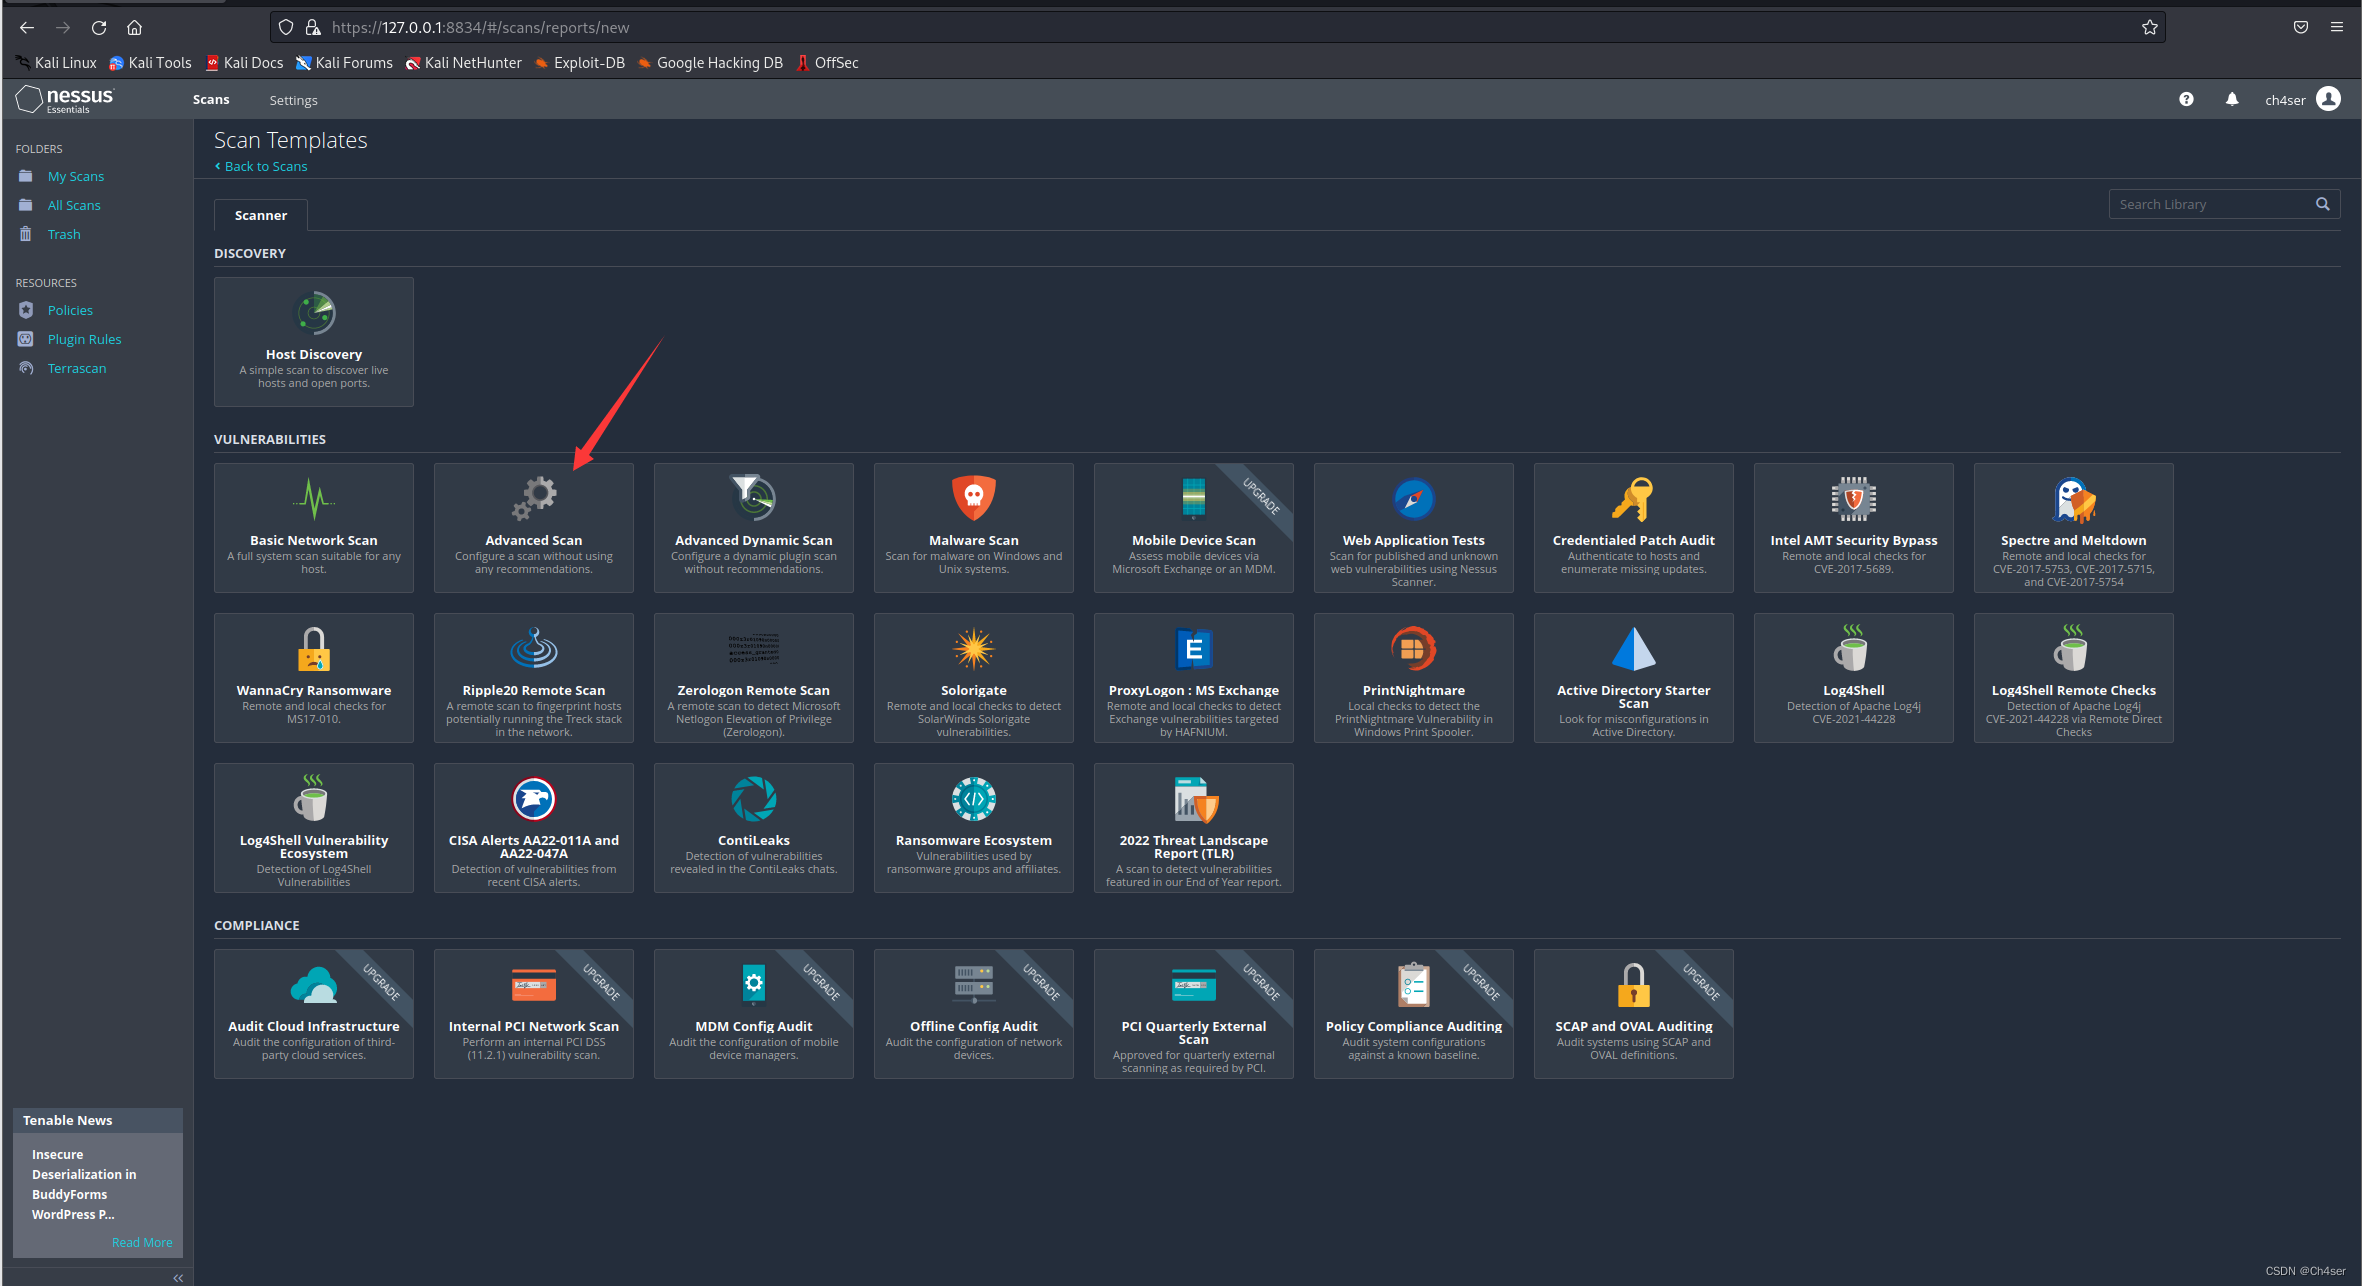Click the magnifier in Search Library

pyautogui.click(x=2322, y=204)
